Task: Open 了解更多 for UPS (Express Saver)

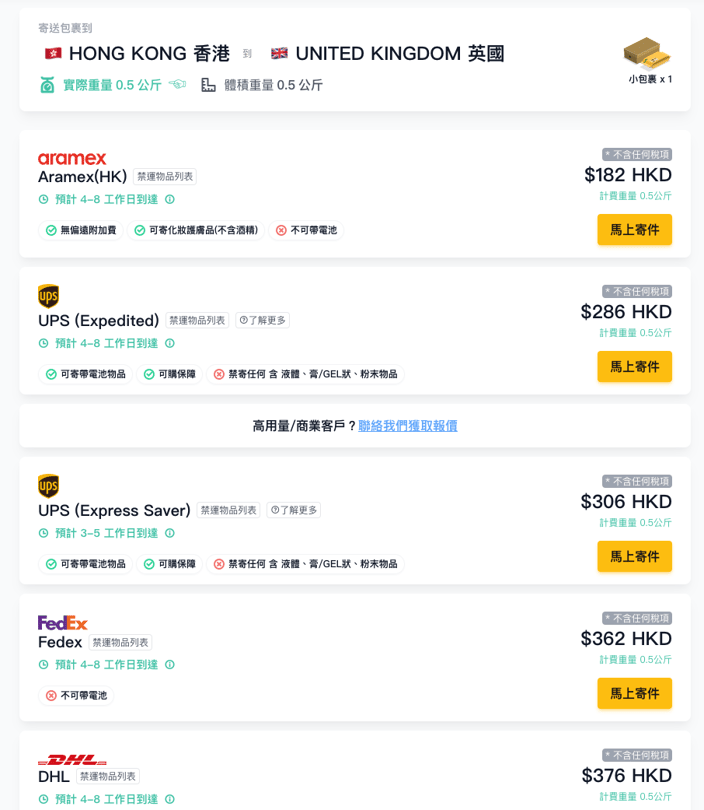Action: pyautogui.click(x=294, y=510)
